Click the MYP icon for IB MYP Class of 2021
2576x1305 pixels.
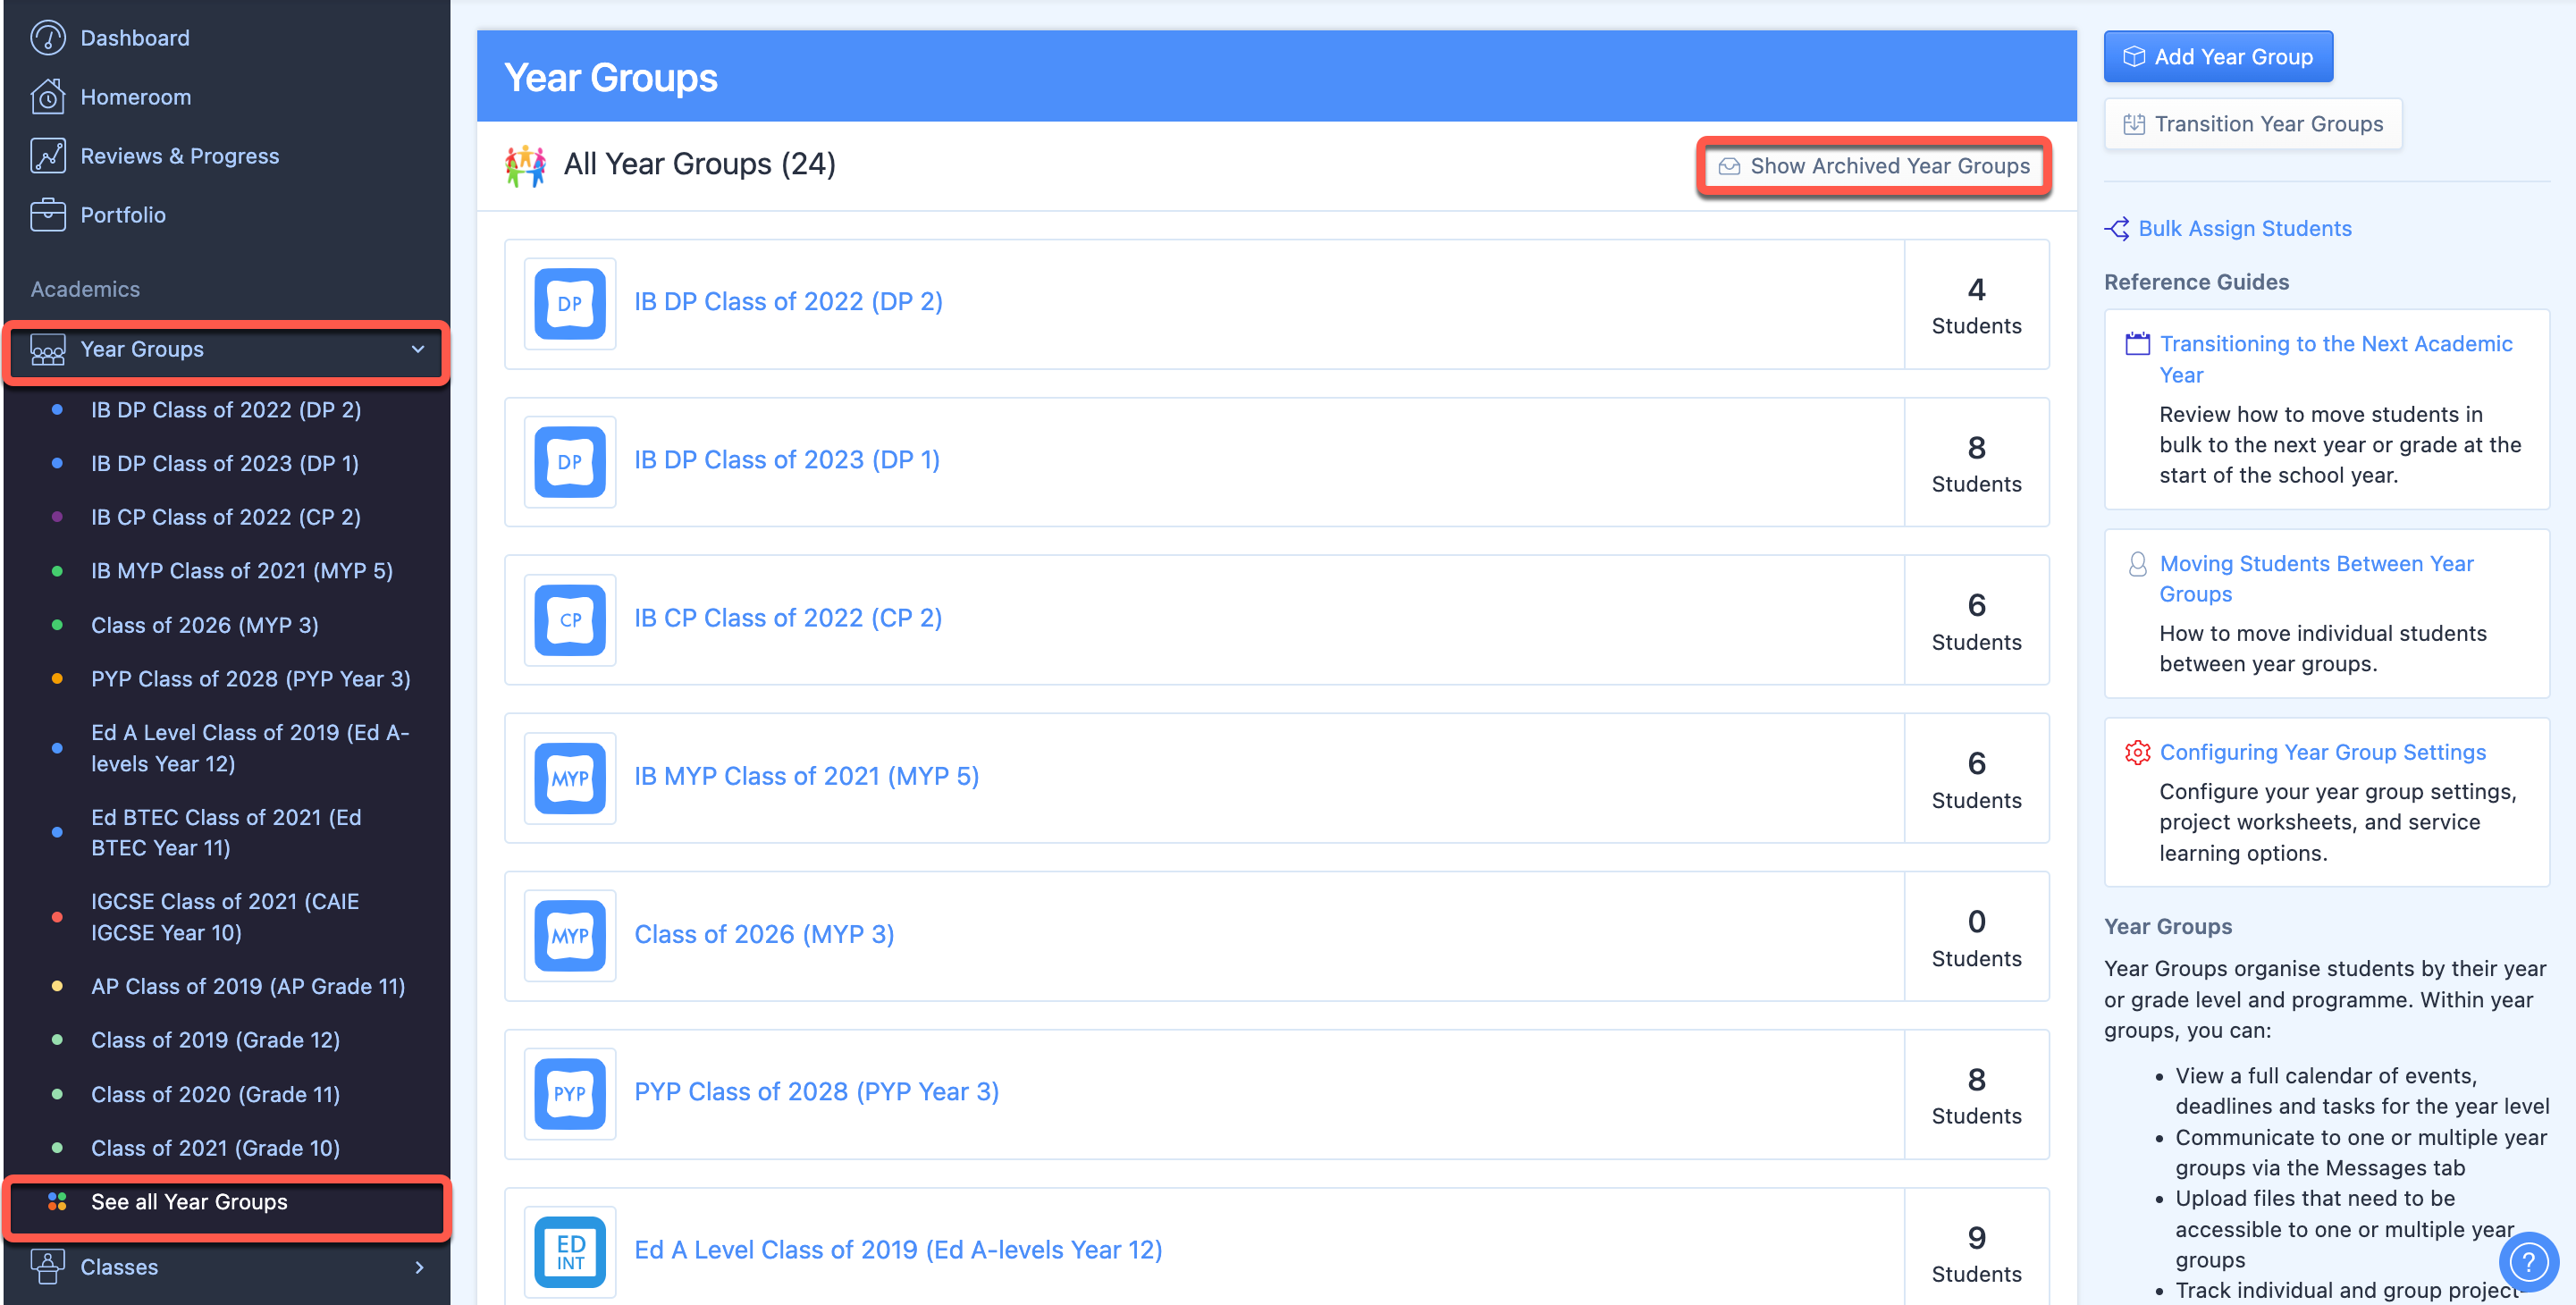(x=570, y=778)
